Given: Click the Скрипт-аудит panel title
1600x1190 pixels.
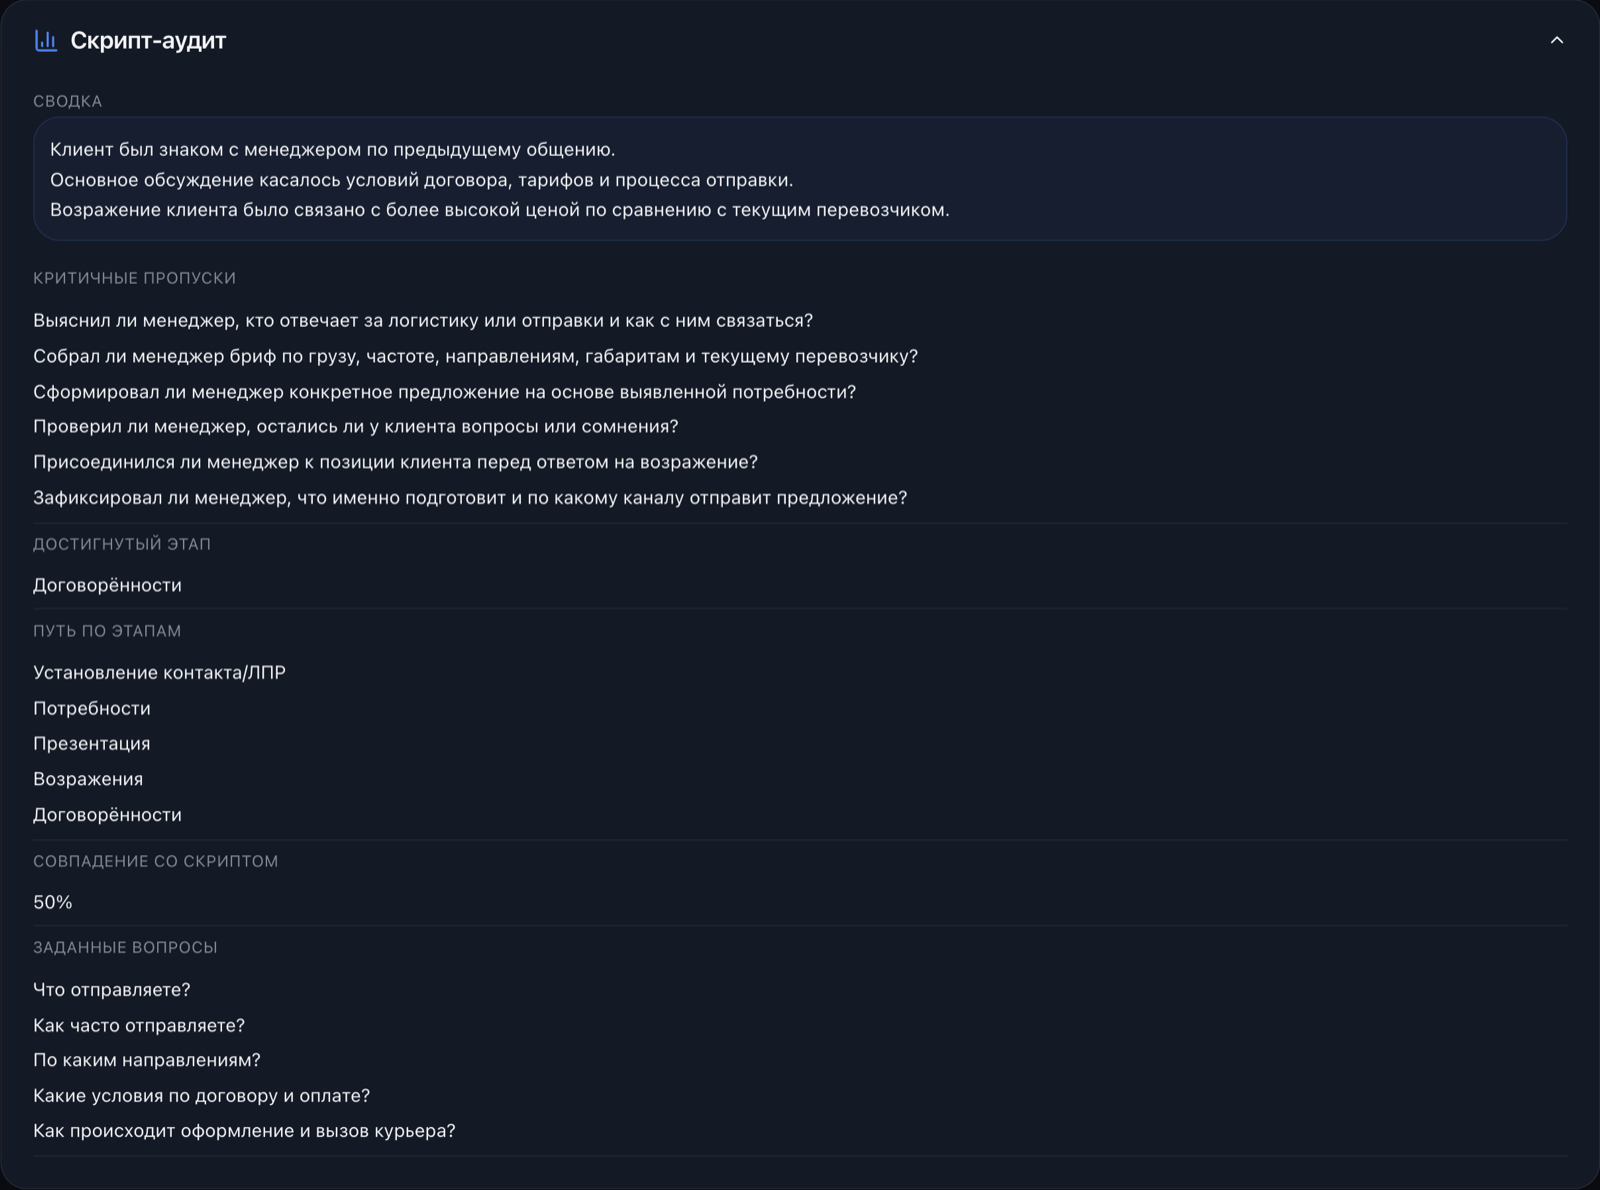Looking at the screenshot, I should 148,40.
